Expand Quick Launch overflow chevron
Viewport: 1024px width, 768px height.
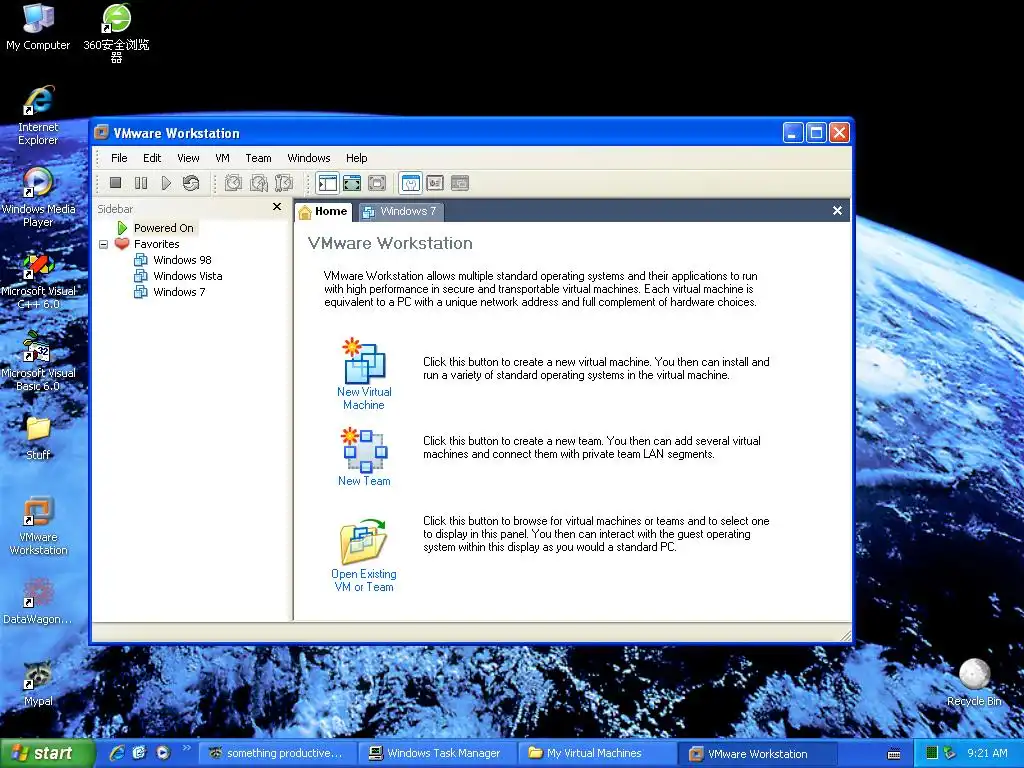point(186,748)
